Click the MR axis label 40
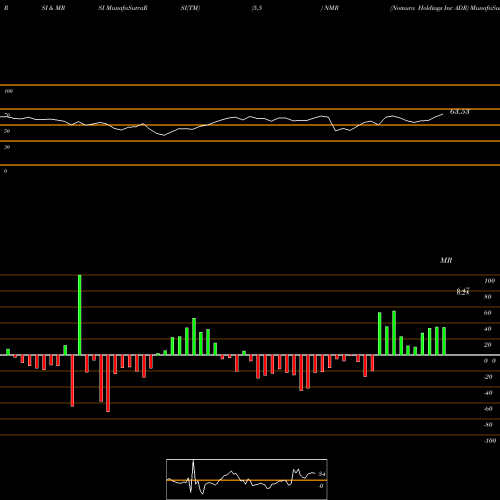 tap(488, 329)
